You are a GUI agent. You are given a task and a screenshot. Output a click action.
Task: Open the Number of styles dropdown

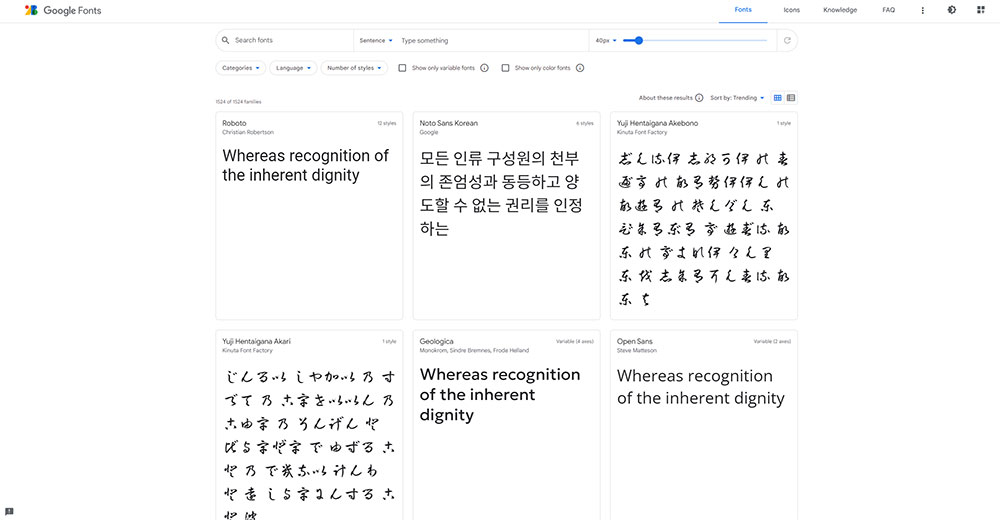[354, 68]
